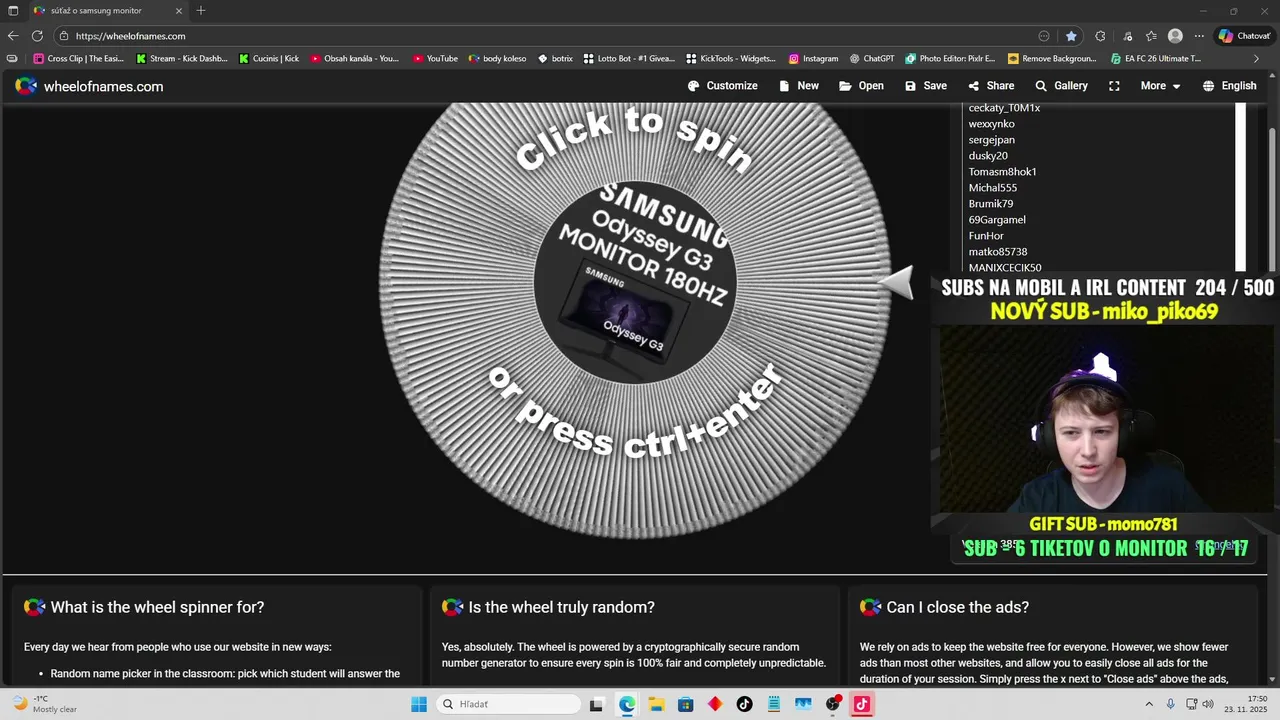This screenshot has width=1280, height=720.
Task: Open 'body koleso' bookmark
Action: pyautogui.click(x=497, y=59)
